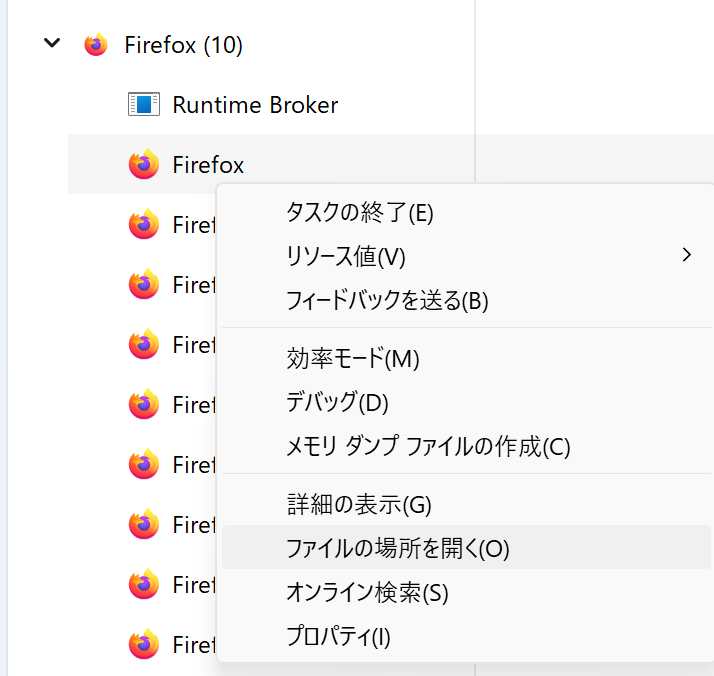Viewport: 714px width, 676px height.
Task: Select メモリ ダンプ ファイルの作成(C)
Action: click(428, 446)
